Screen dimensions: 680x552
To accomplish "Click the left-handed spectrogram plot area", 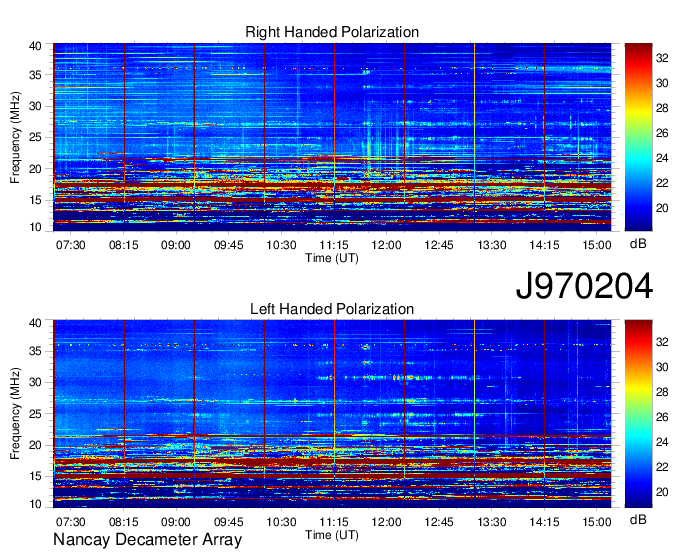I will [332, 414].
